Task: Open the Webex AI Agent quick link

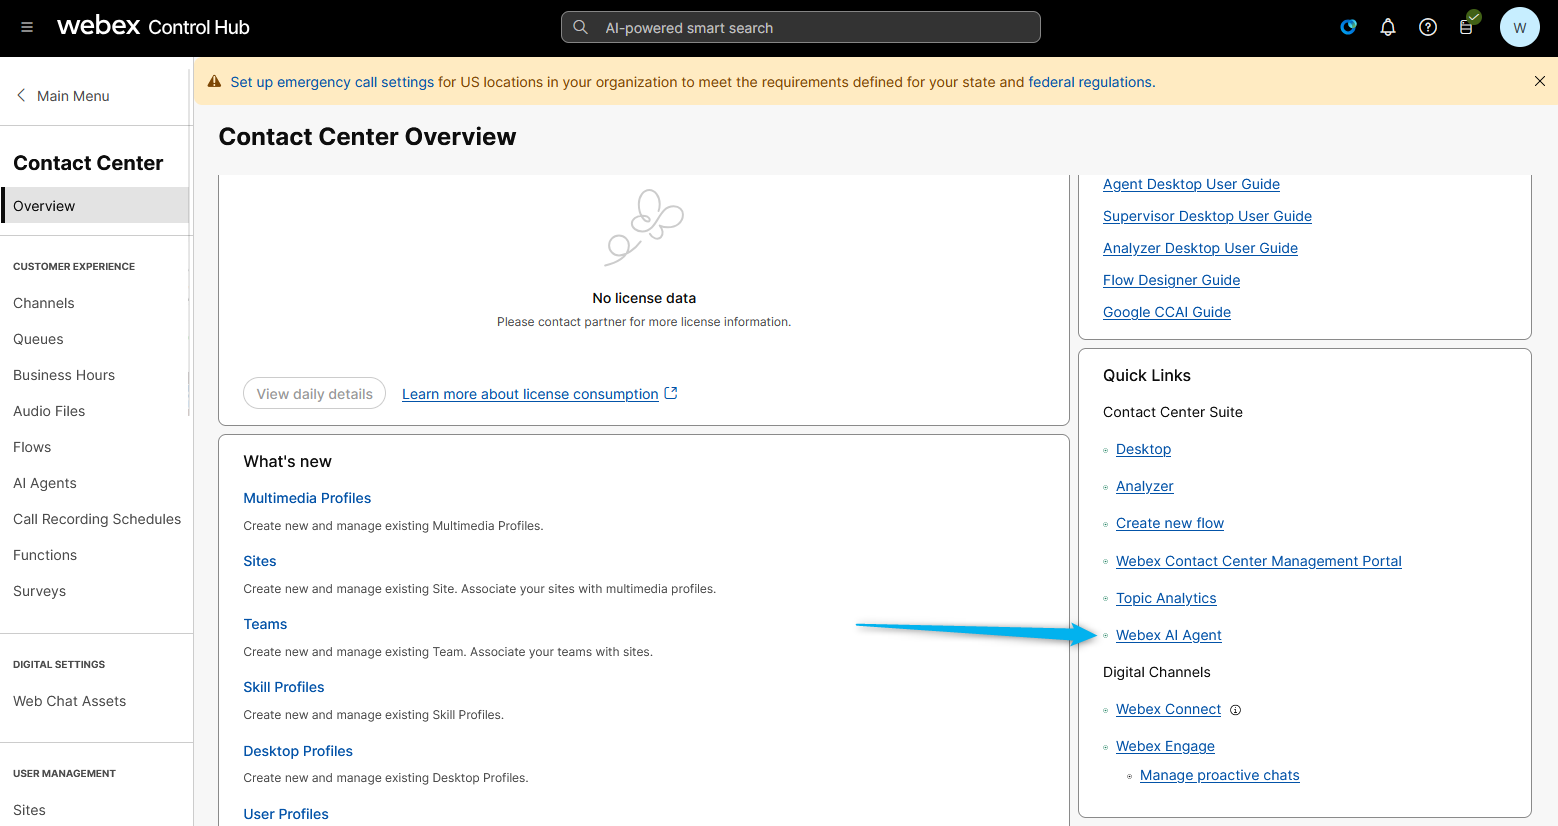Action: click(1168, 635)
